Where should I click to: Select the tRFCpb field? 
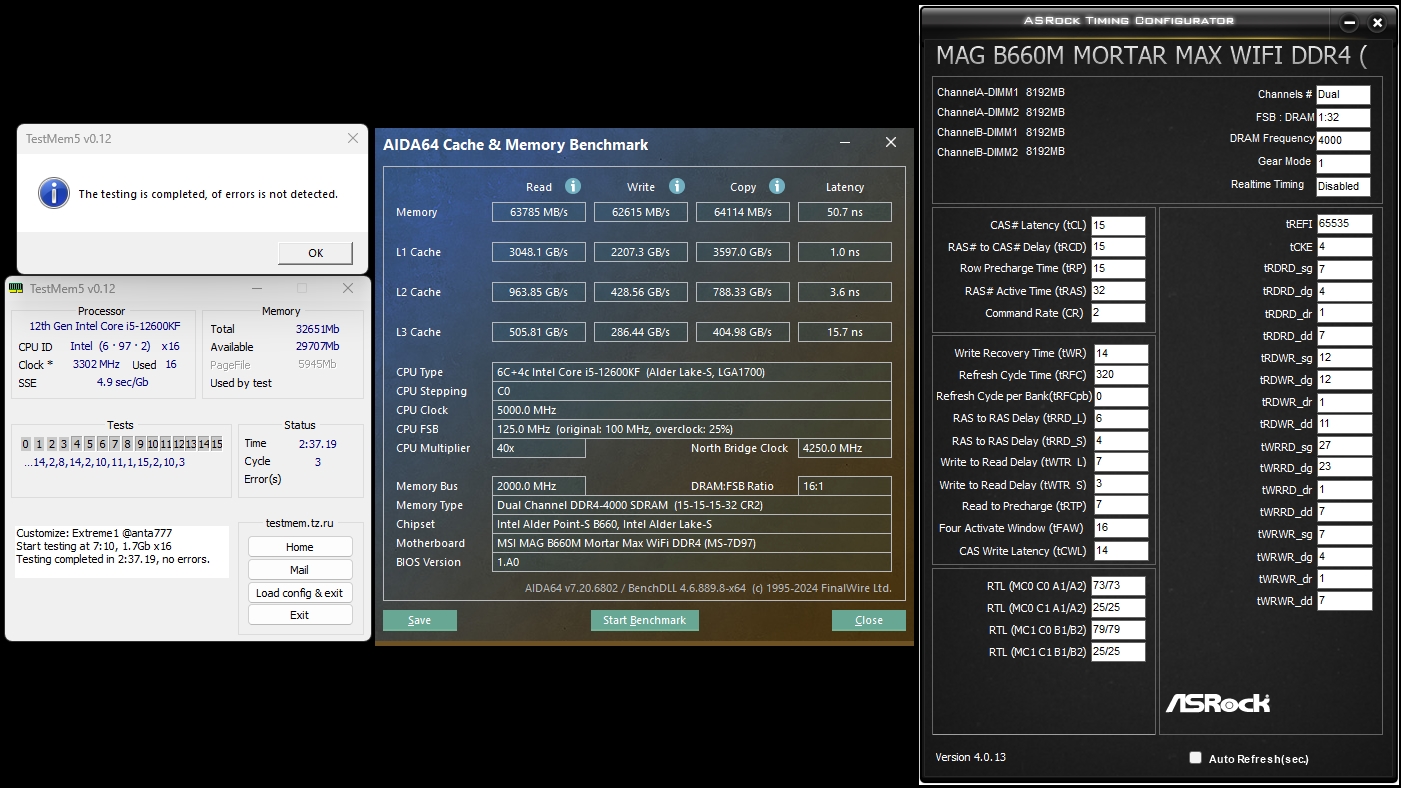click(1121, 397)
